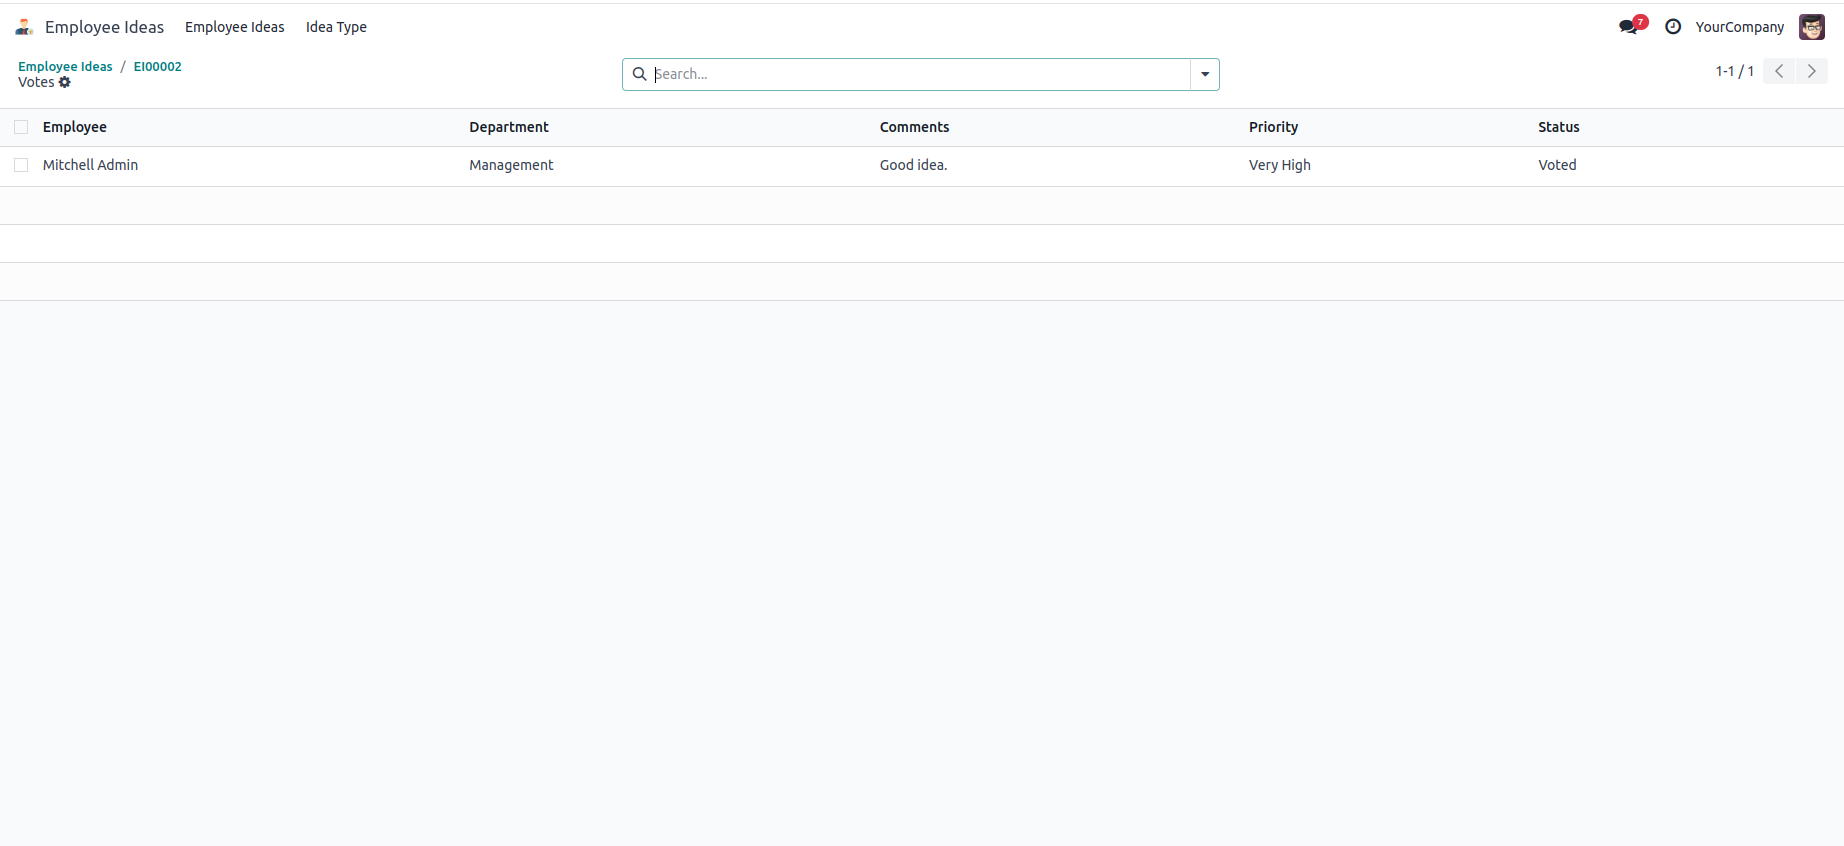Screen dimensions: 1844x846
Task: Focus the Search input field
Action: (920, 74)
